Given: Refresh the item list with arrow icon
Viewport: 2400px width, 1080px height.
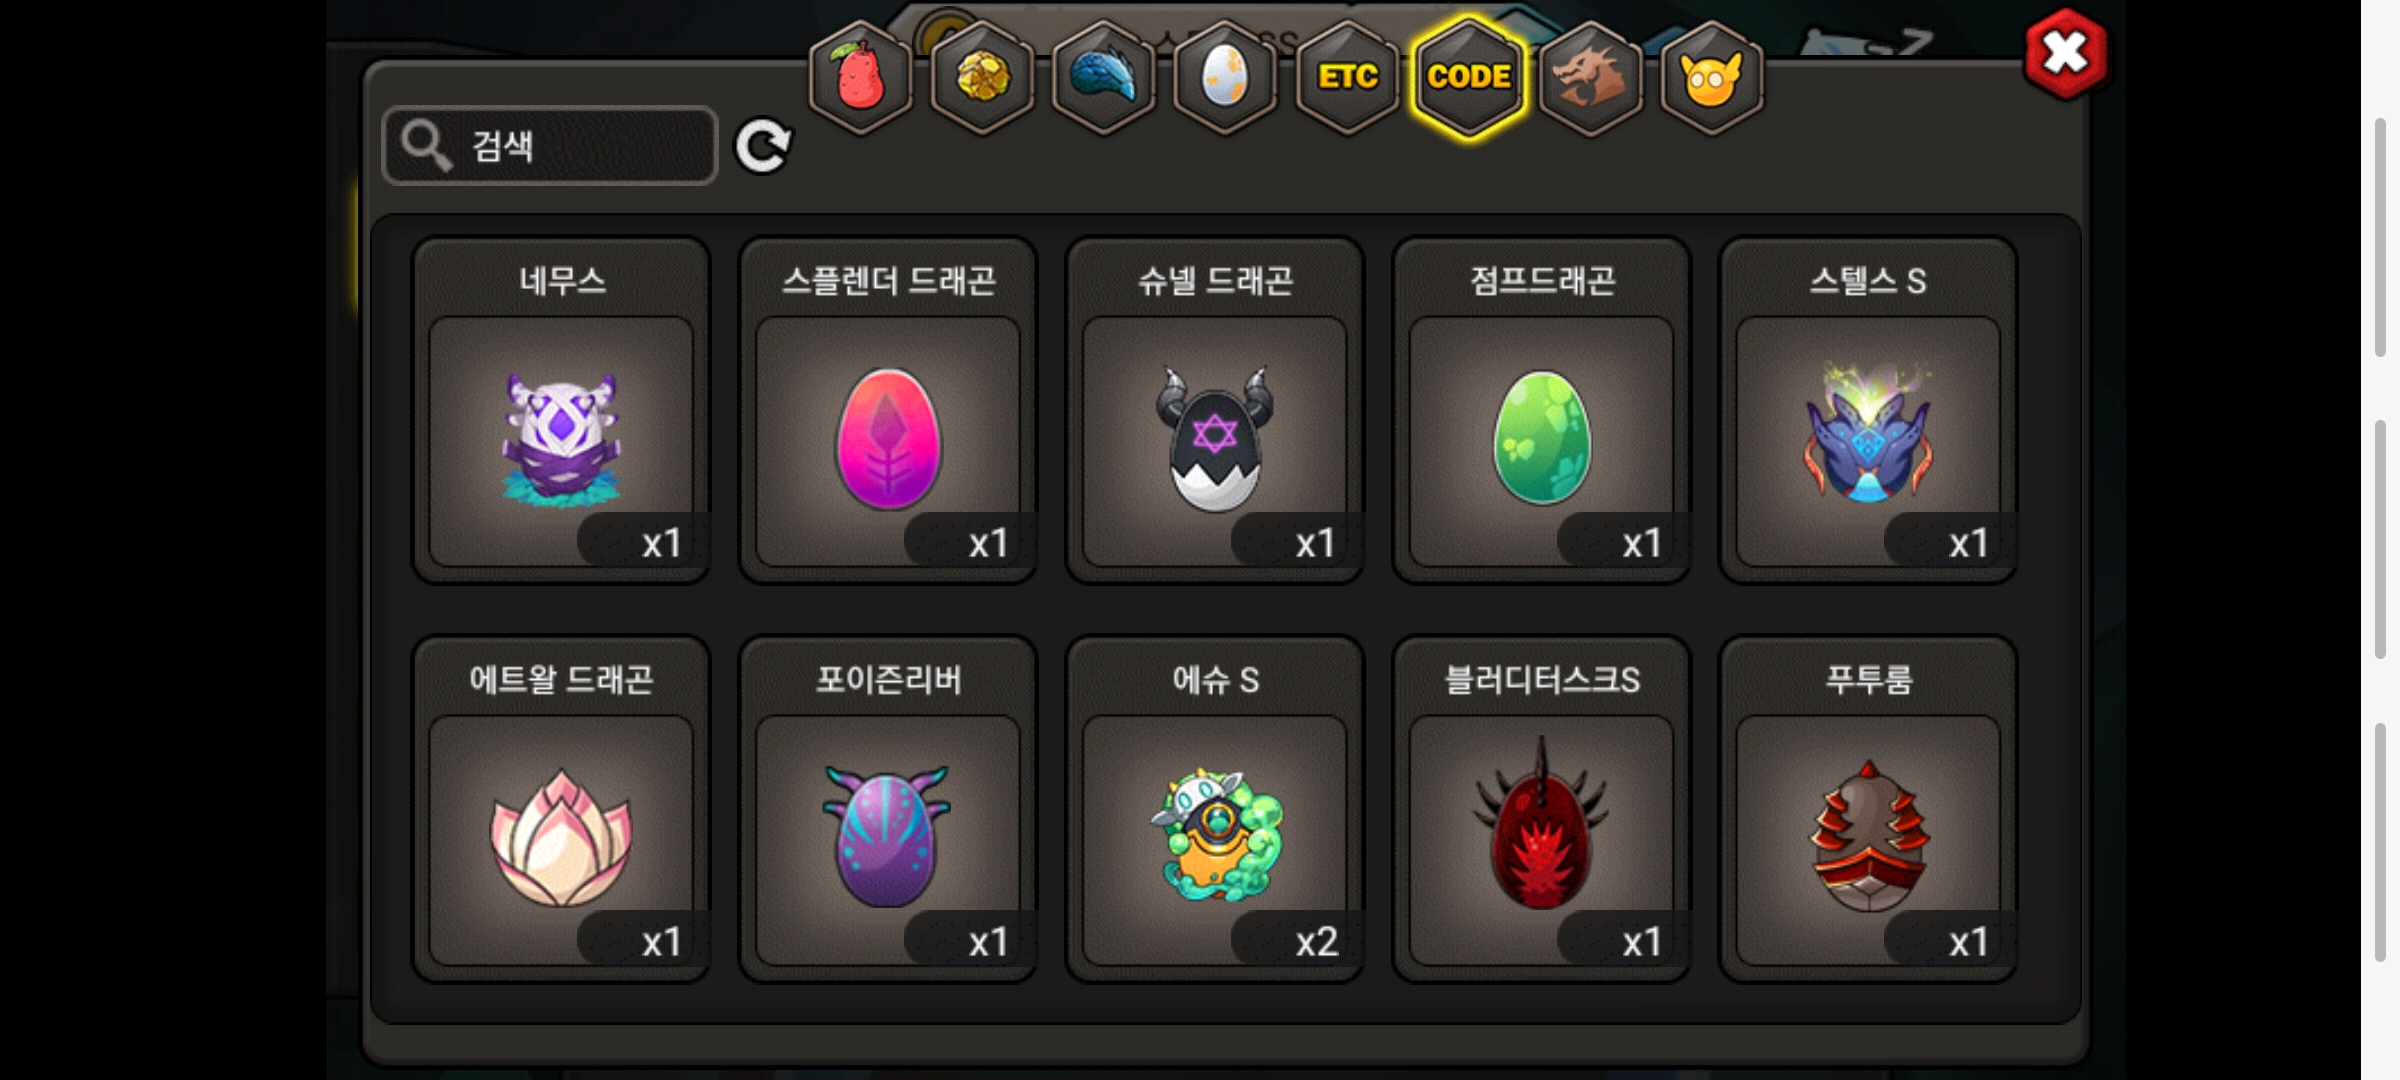Looking at the screenshot, I should coord(763,146).
